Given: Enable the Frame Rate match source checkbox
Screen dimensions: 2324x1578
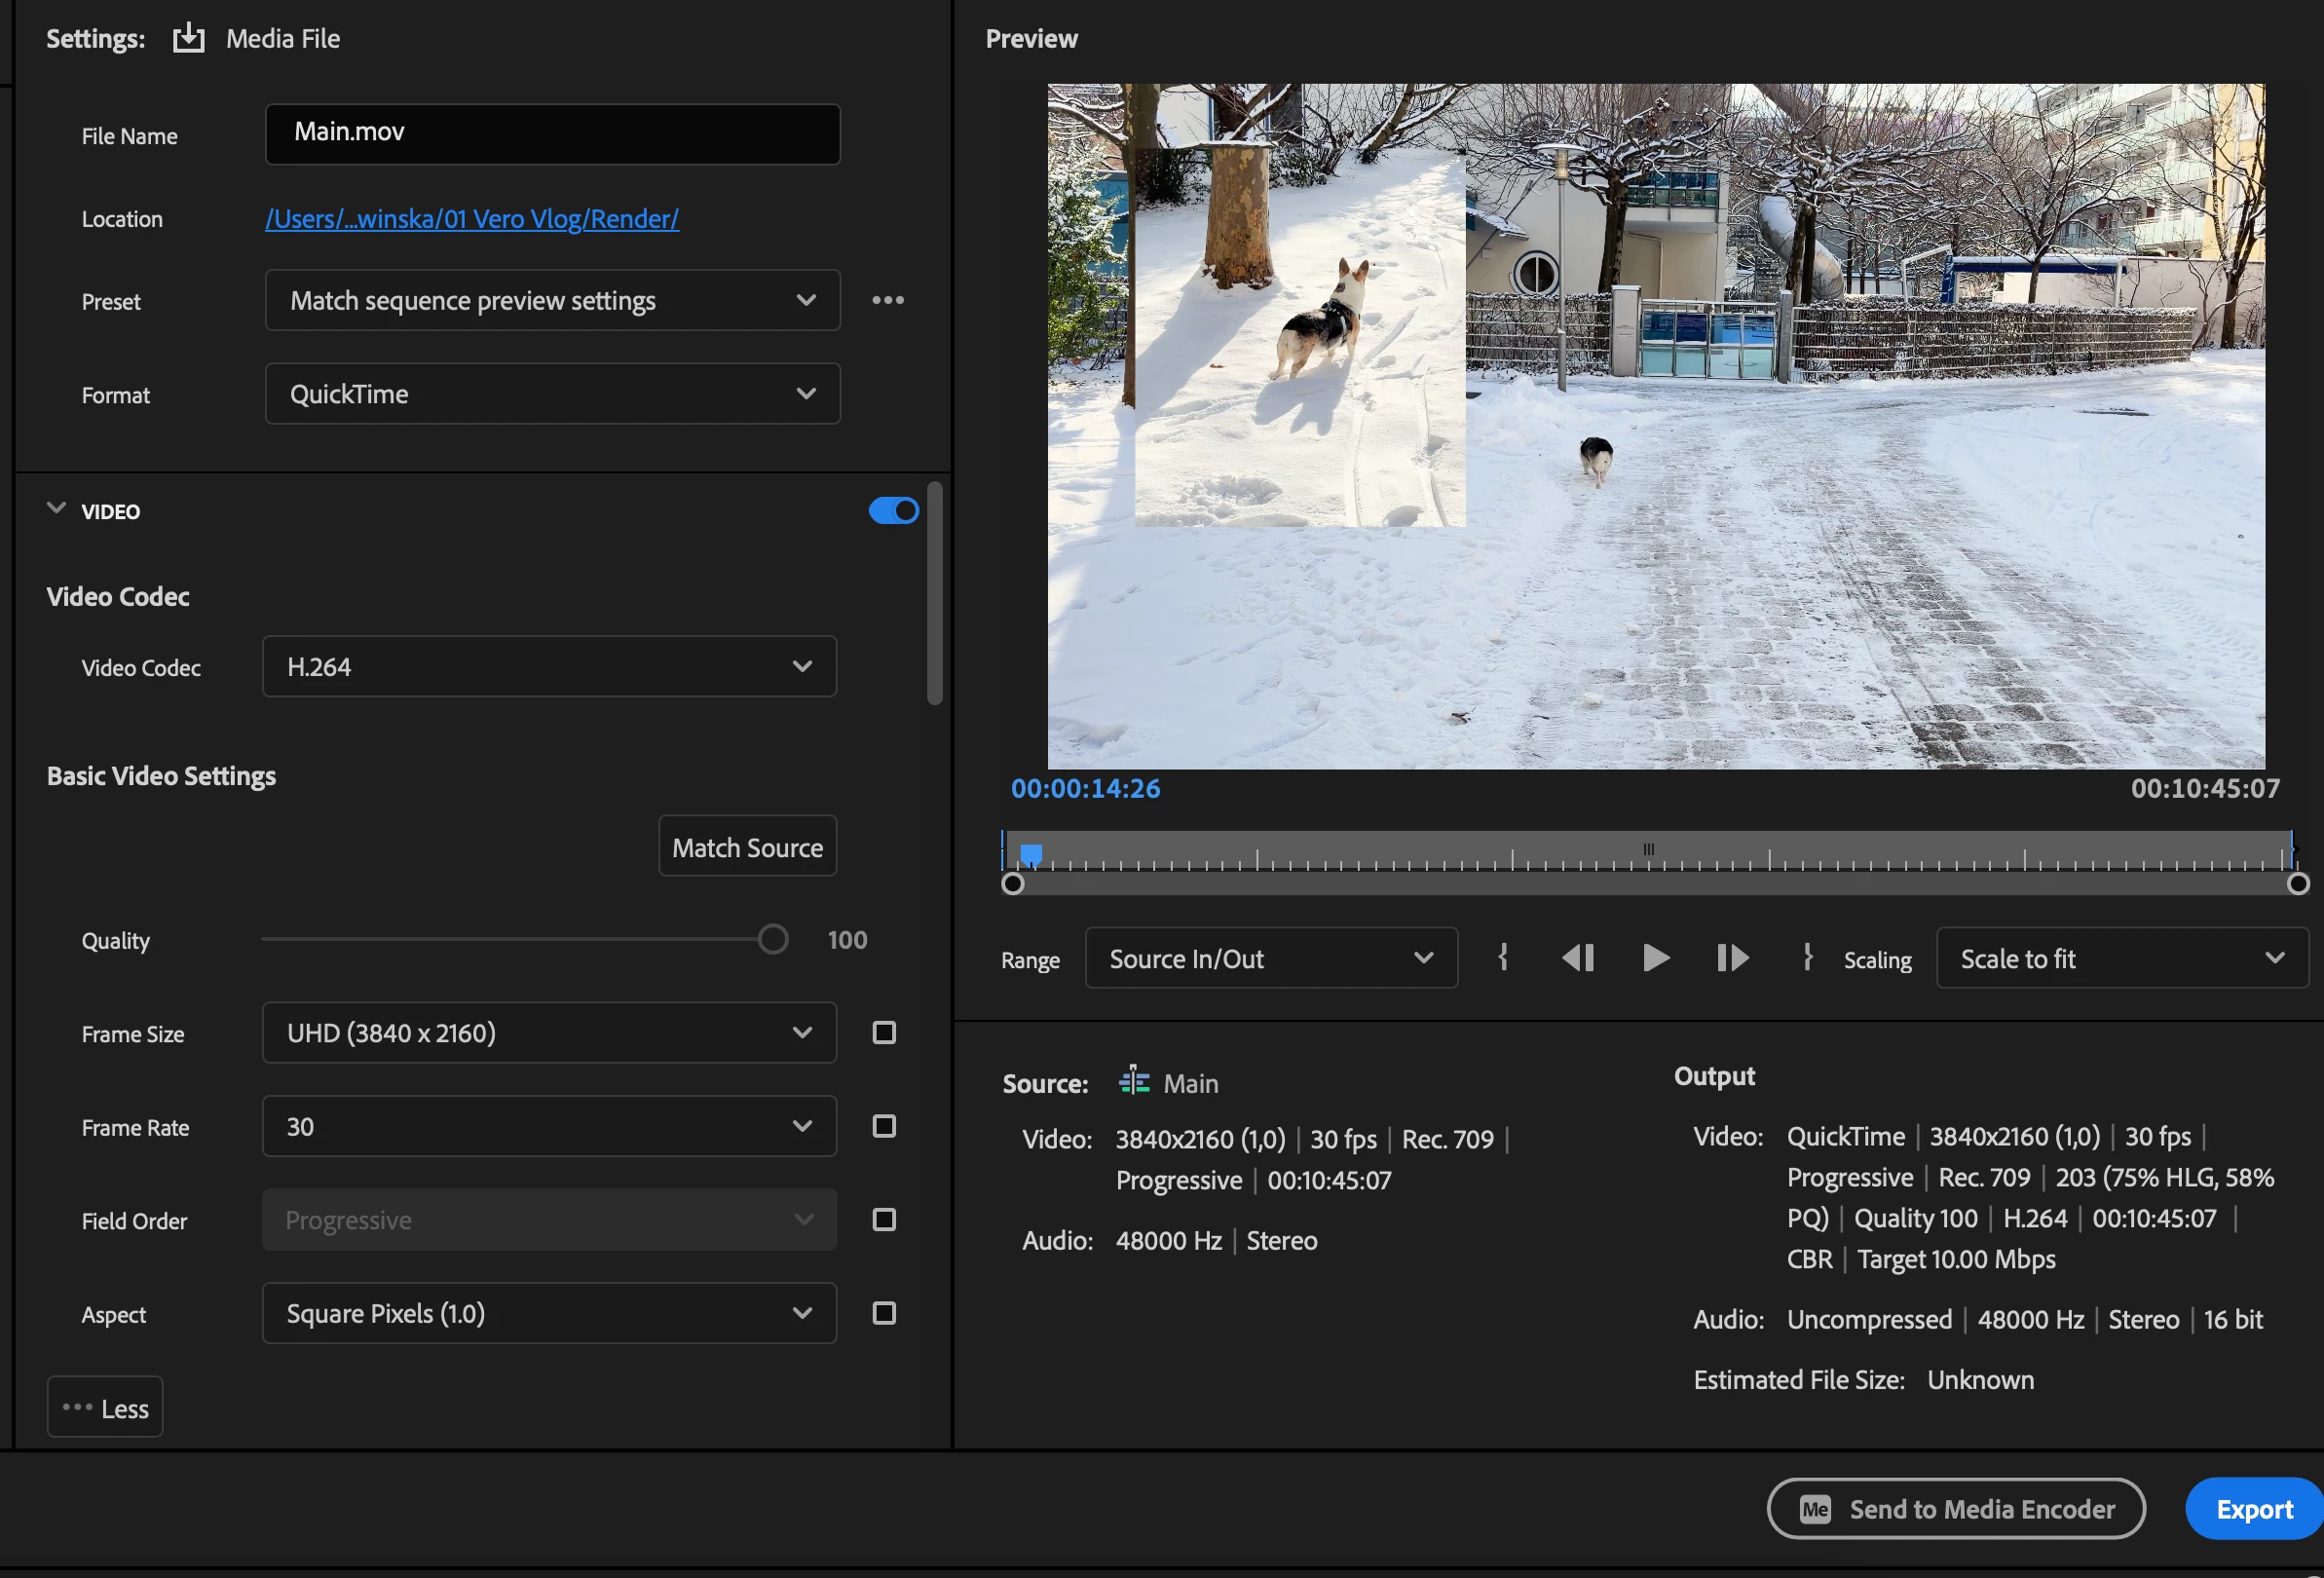Looking at the screenshot, I should [884, 1127].
